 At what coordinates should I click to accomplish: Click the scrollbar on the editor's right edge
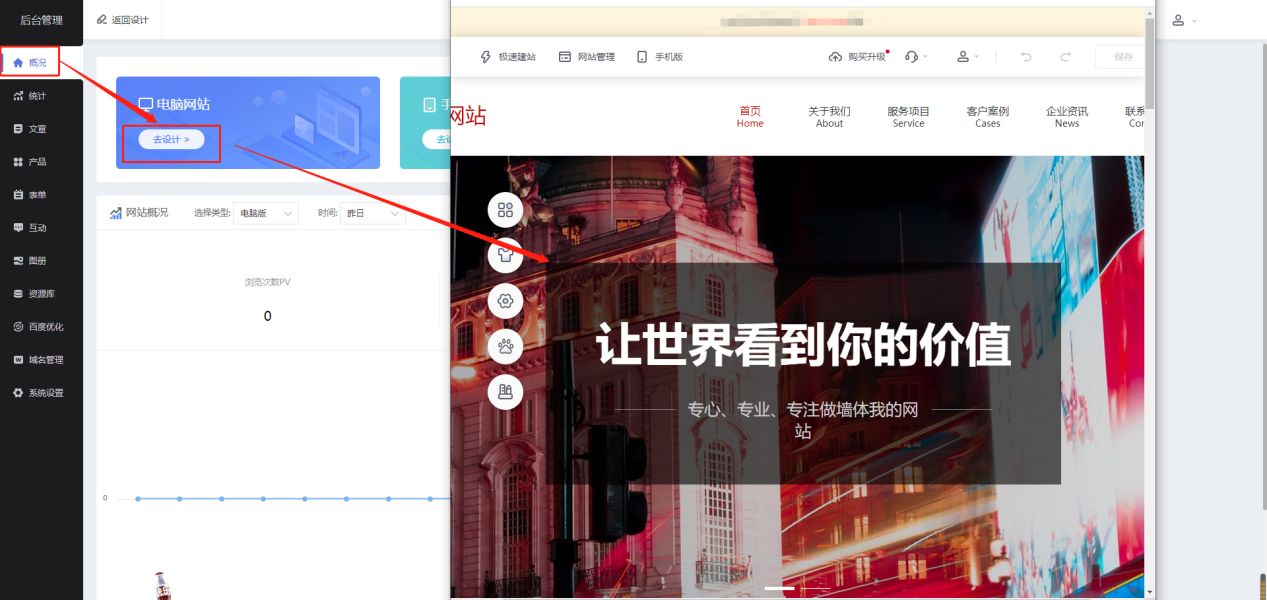click(x=1152, y=300)
